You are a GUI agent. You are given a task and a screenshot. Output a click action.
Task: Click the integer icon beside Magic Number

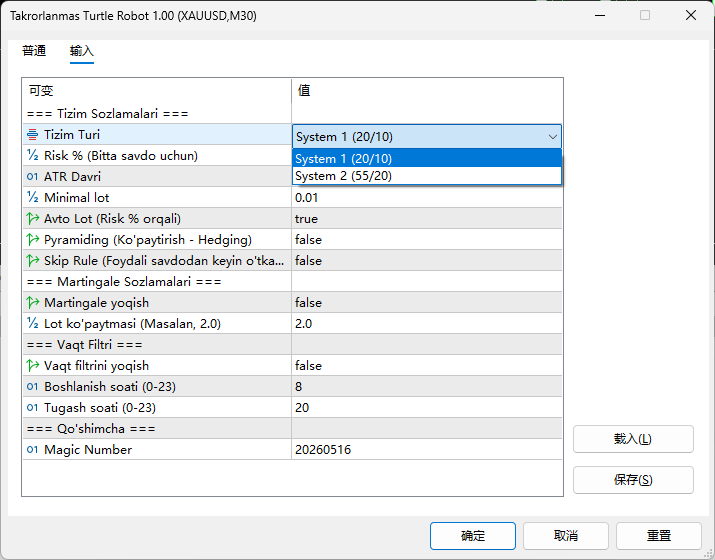click(32, 449)
